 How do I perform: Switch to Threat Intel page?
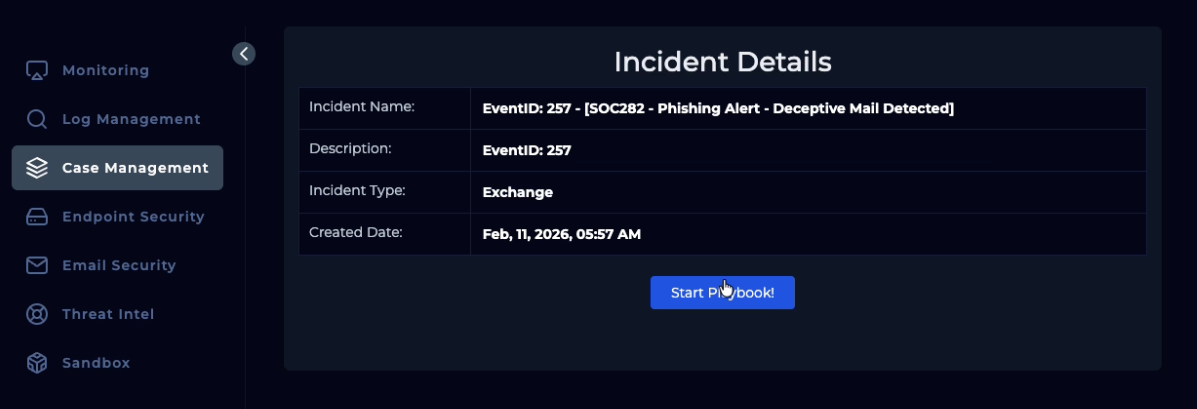point(108,314)
